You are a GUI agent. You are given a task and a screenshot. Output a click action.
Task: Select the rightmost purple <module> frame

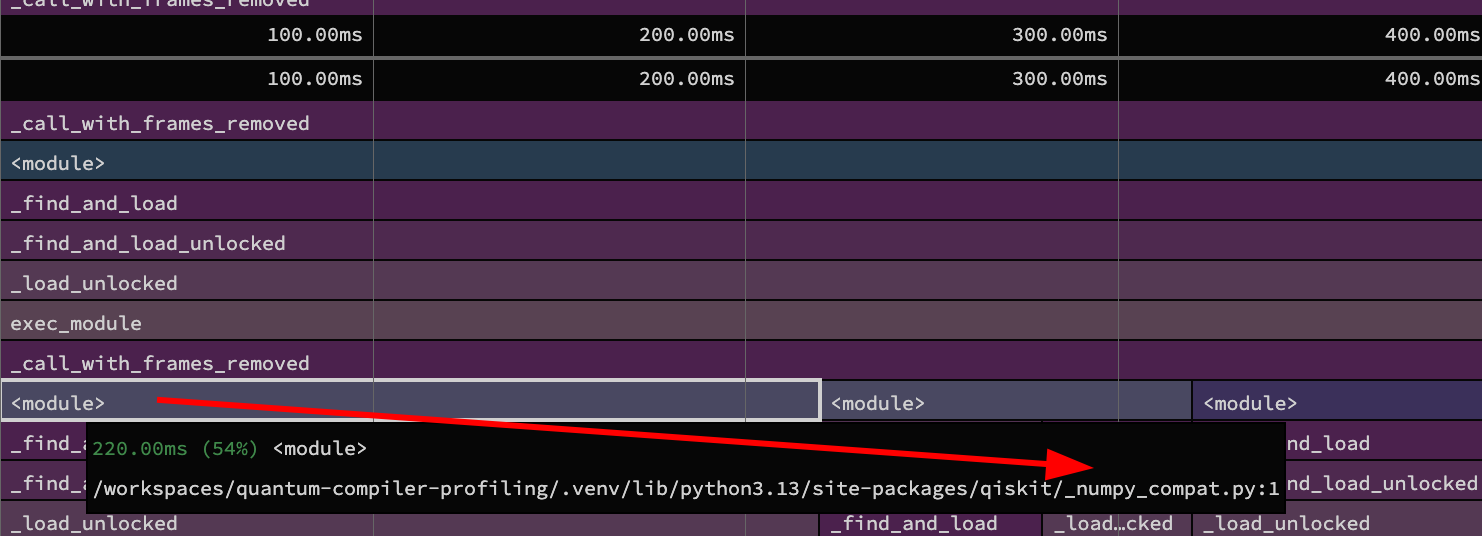pyautogui.click(x=1336, y=403)
